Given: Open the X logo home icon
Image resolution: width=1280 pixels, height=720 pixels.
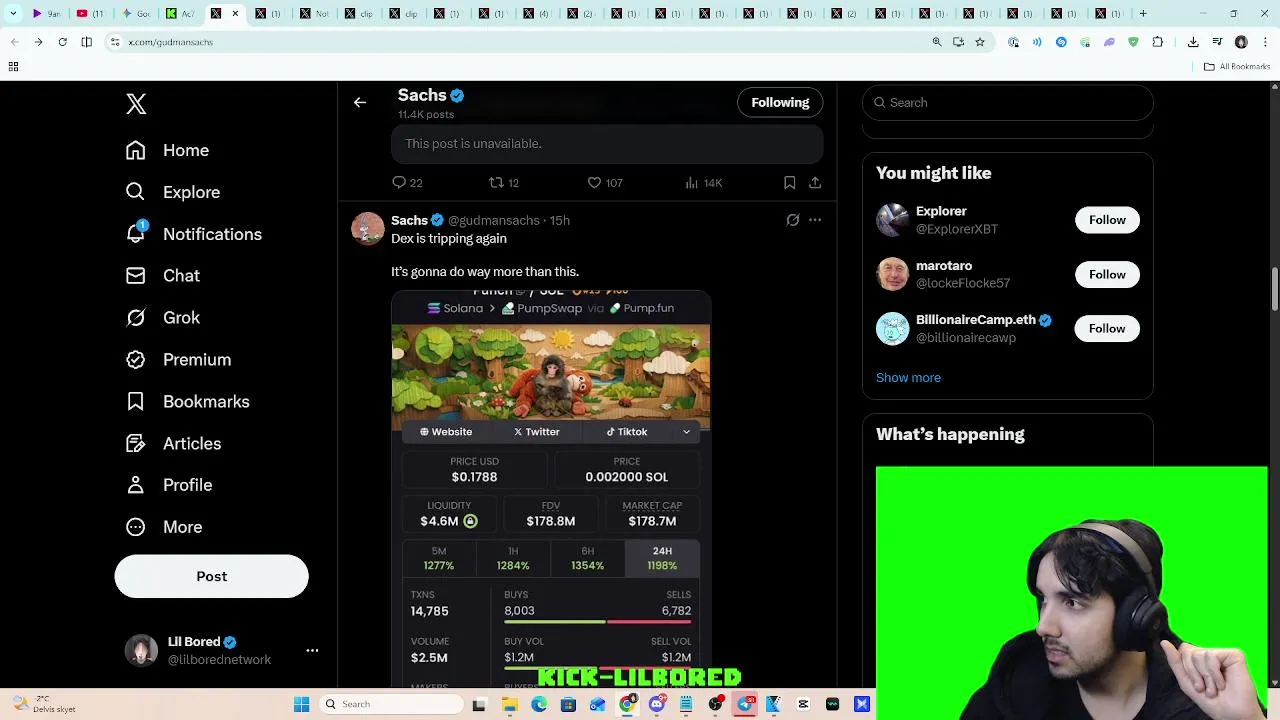Looking at the screenshot, I should click(136, 103).
